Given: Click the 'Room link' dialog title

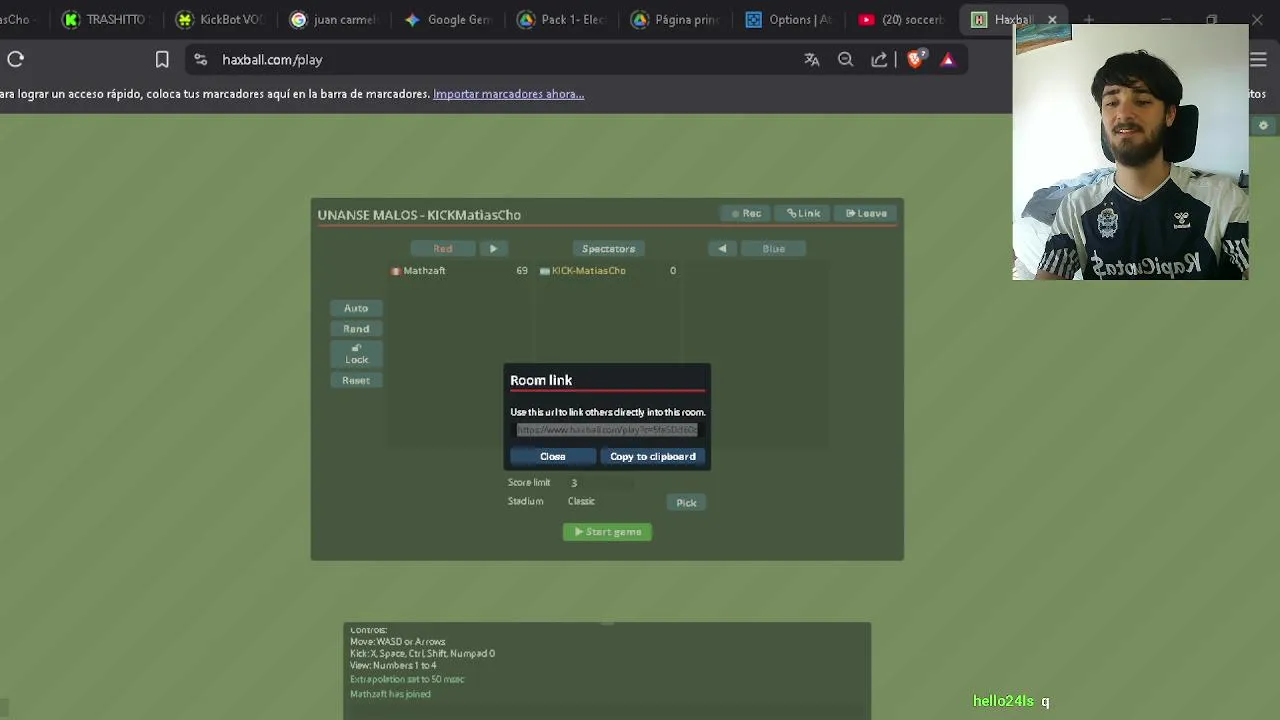Looking at the screenshot, I should point(541,380).
